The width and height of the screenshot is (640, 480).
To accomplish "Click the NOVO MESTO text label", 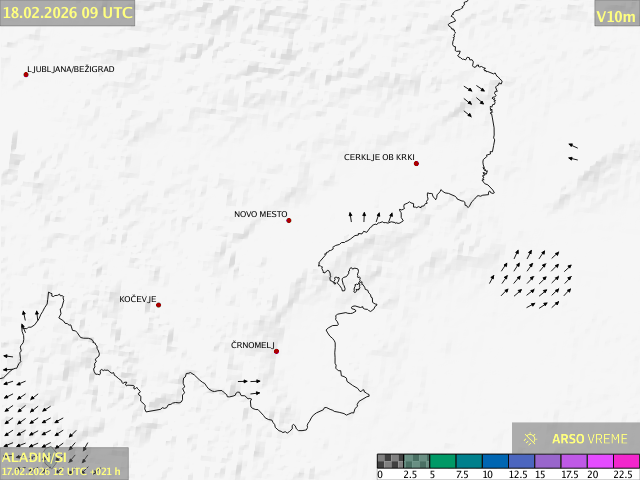I will click(x=260, y=214).
